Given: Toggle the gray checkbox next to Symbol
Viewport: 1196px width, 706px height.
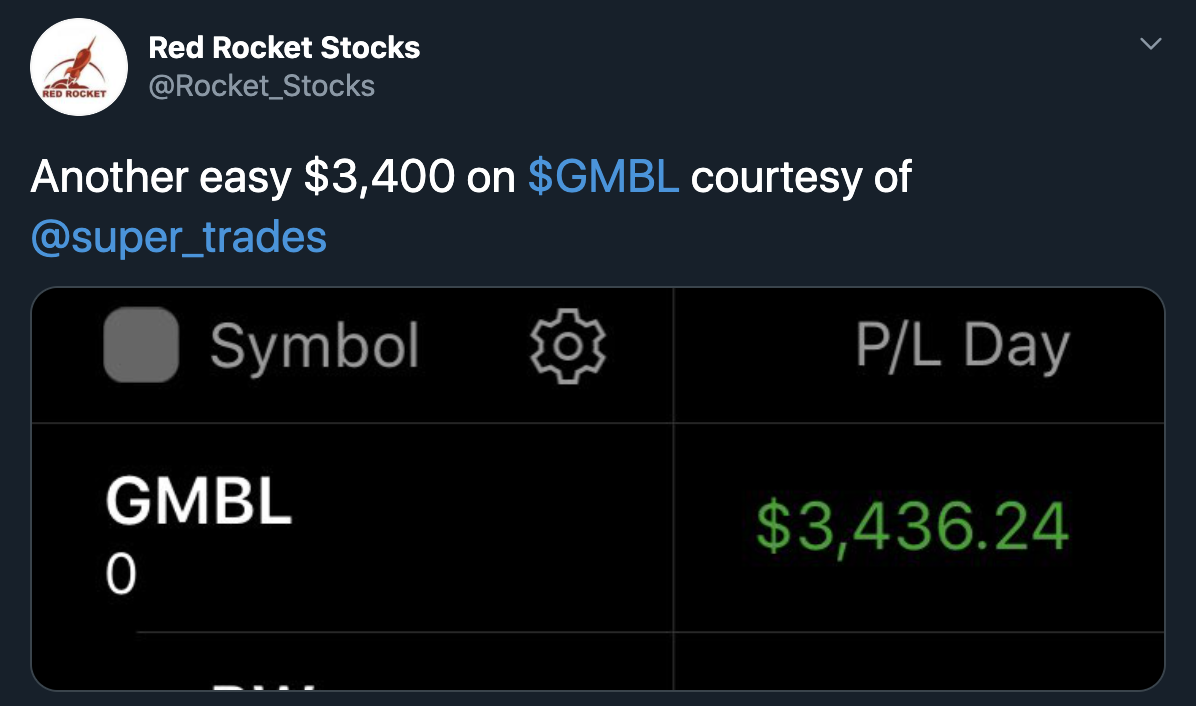Looking at the screenshot, I should coord(141,345).
